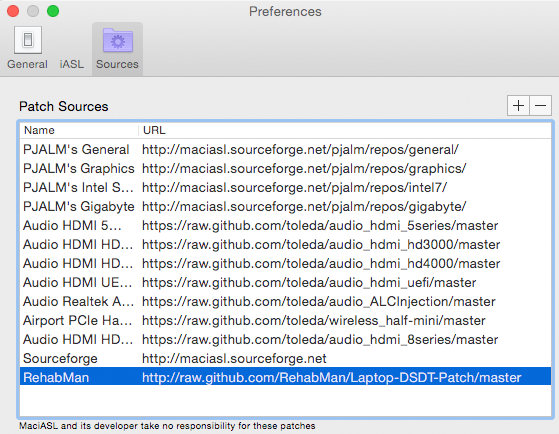Image resolution: width=559 pixels, height=434 pixels.
Task: Click the pjalm/repos/gigabyte/ URL cell
Action: point(304,206)
